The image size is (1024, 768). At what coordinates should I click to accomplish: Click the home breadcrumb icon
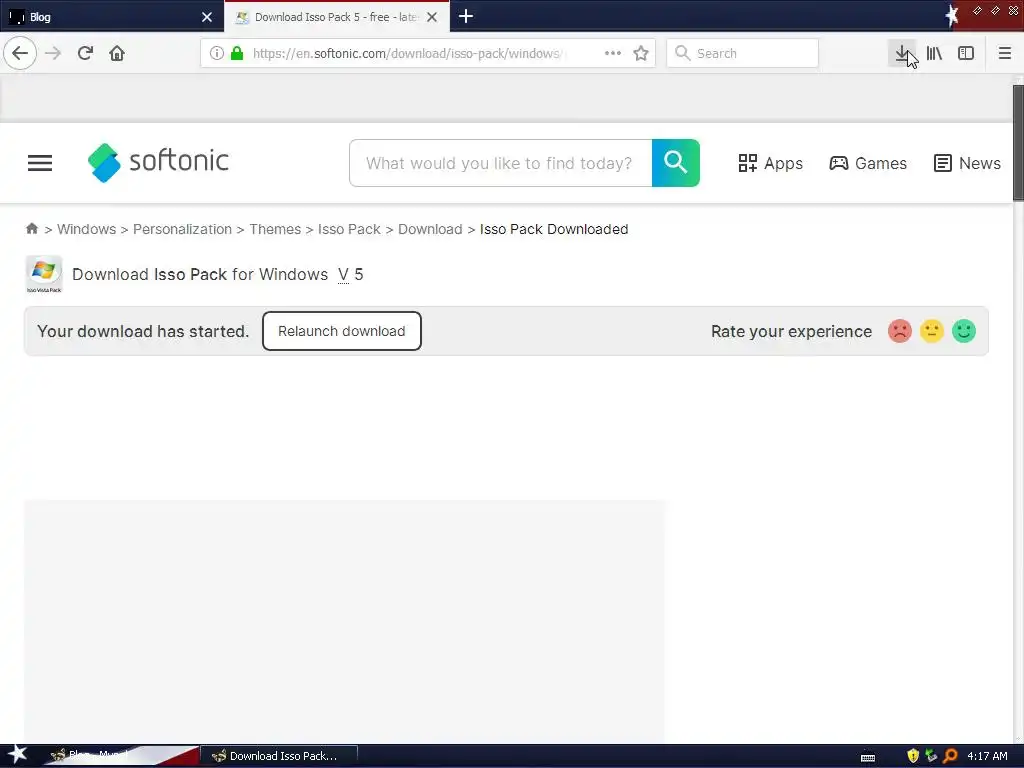(32, 229)
